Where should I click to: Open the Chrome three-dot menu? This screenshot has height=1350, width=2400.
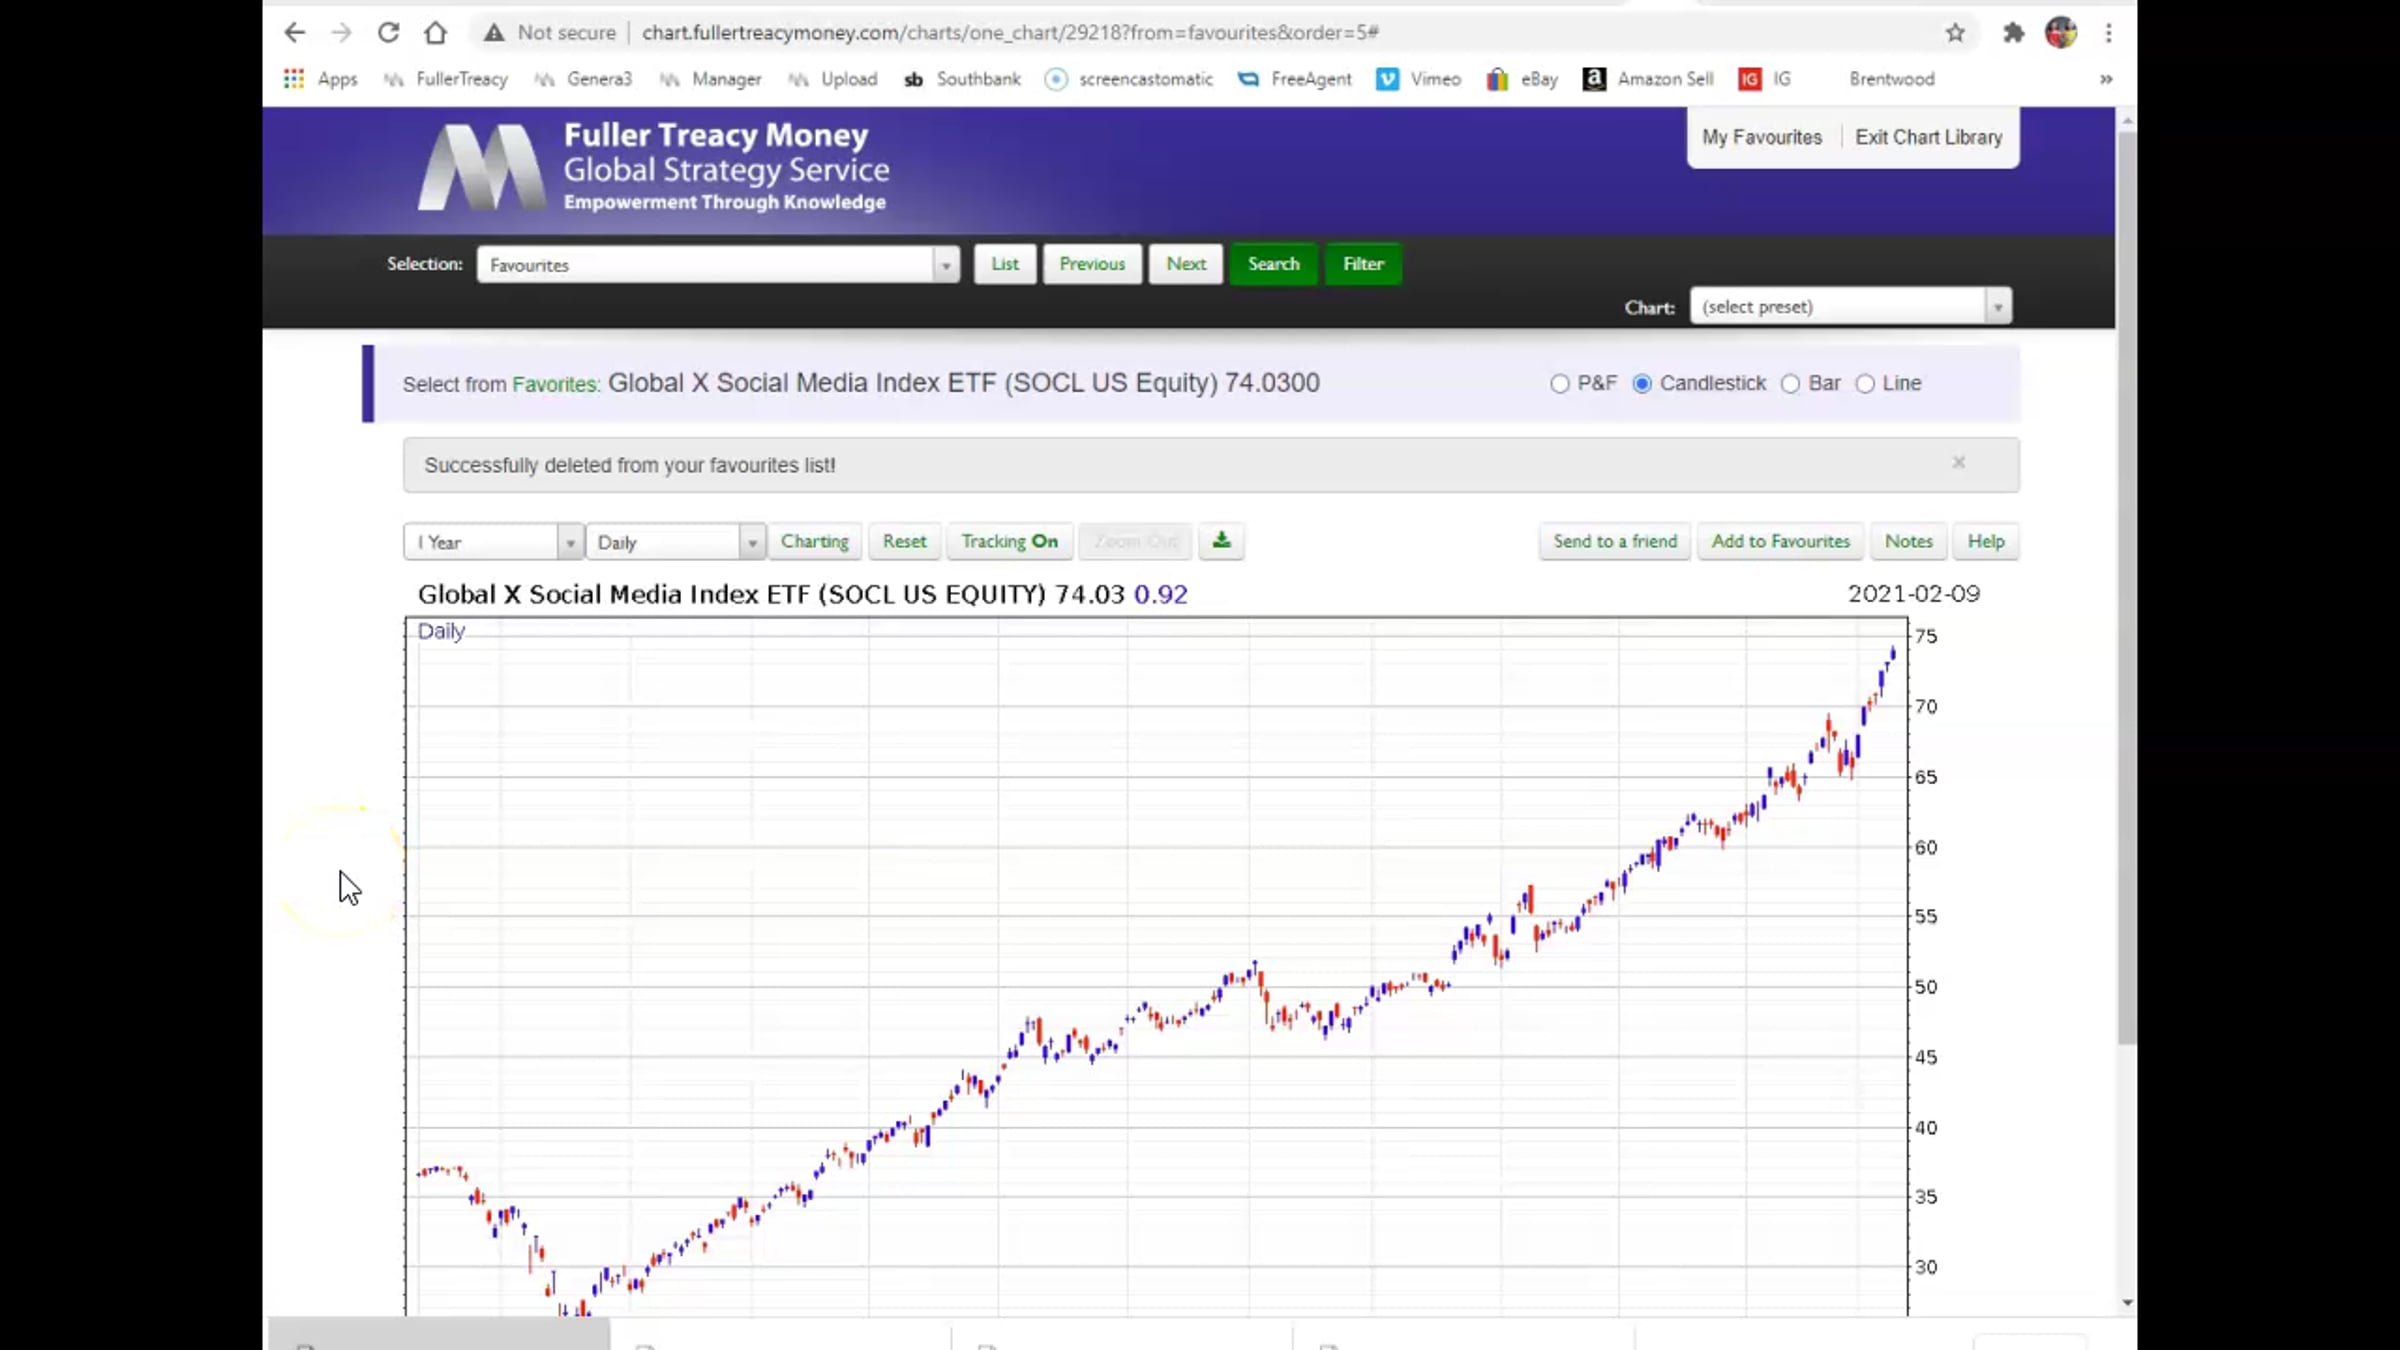pyautogui.click(x=2108, y=33)
